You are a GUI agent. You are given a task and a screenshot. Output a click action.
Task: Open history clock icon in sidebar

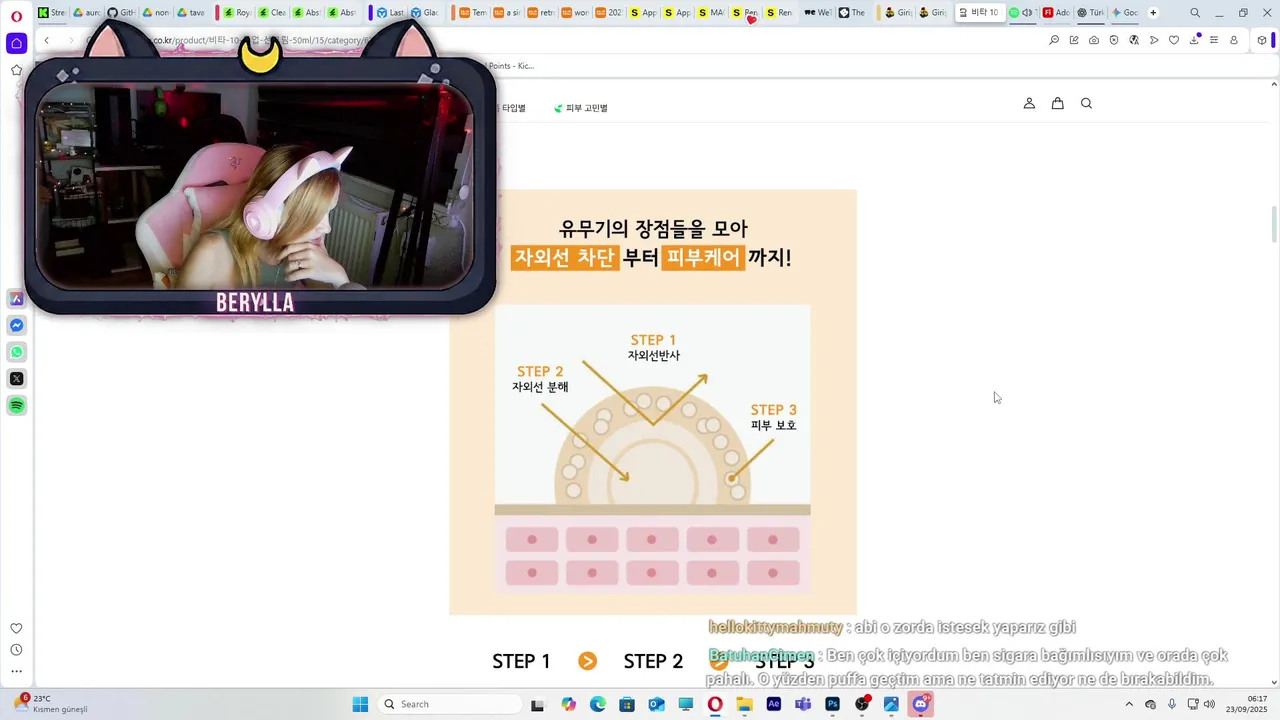[16, 650]
